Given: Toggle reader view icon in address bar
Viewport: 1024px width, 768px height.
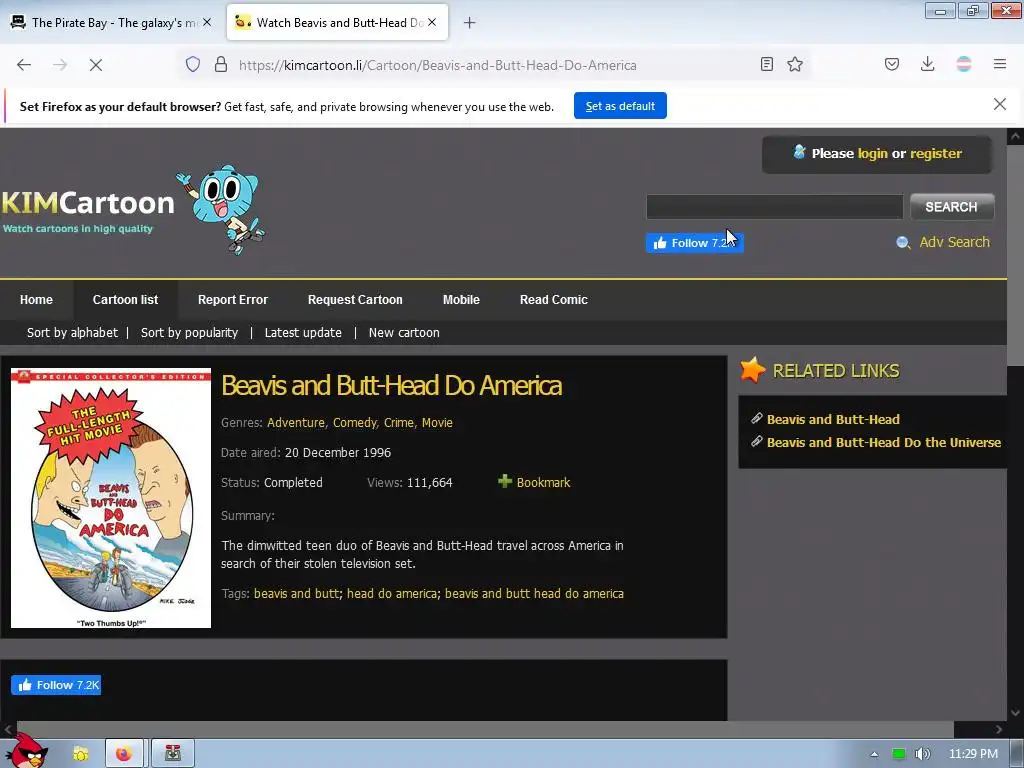Looking at the screenshot, I should tap(767, 64).
